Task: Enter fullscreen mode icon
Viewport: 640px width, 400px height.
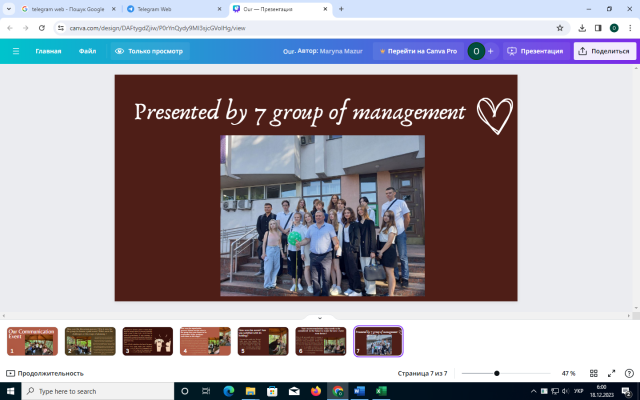Action: 611,373
